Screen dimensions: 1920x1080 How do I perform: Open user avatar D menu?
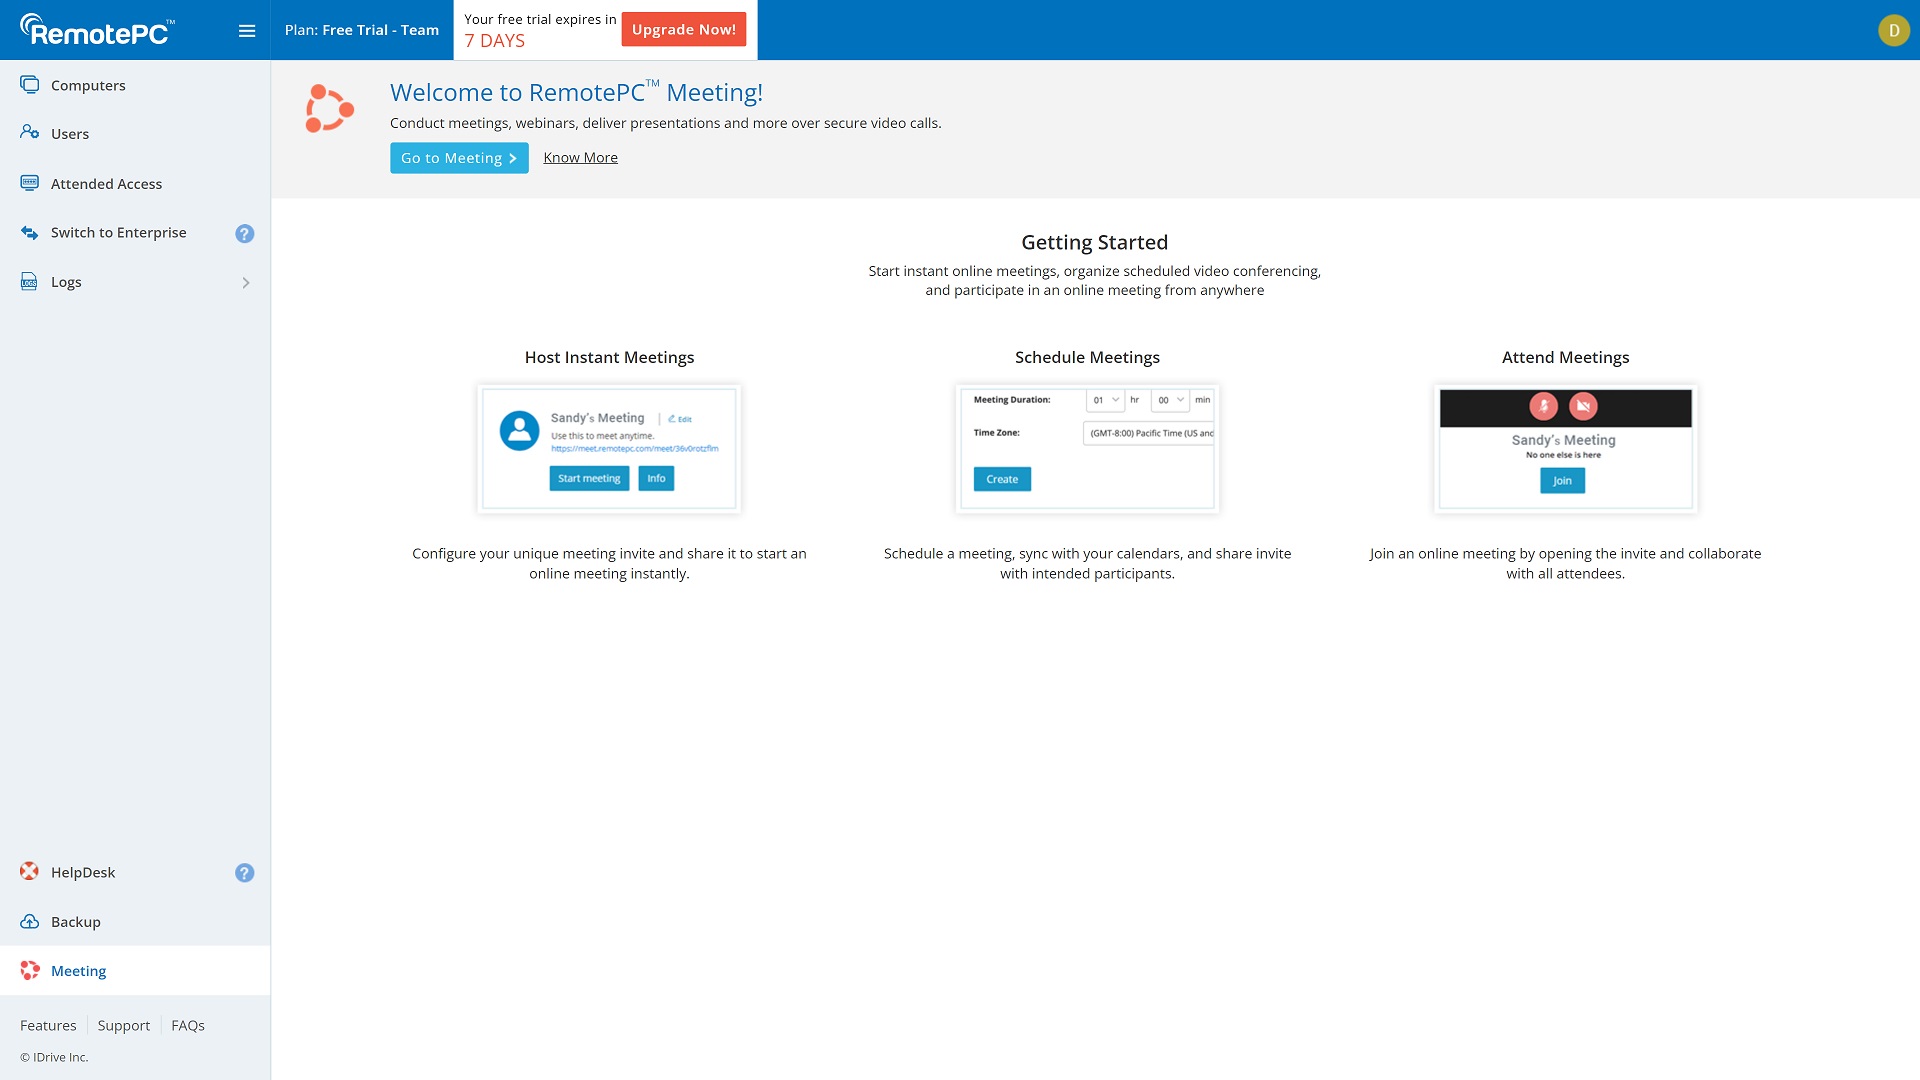coord(1893,30)
